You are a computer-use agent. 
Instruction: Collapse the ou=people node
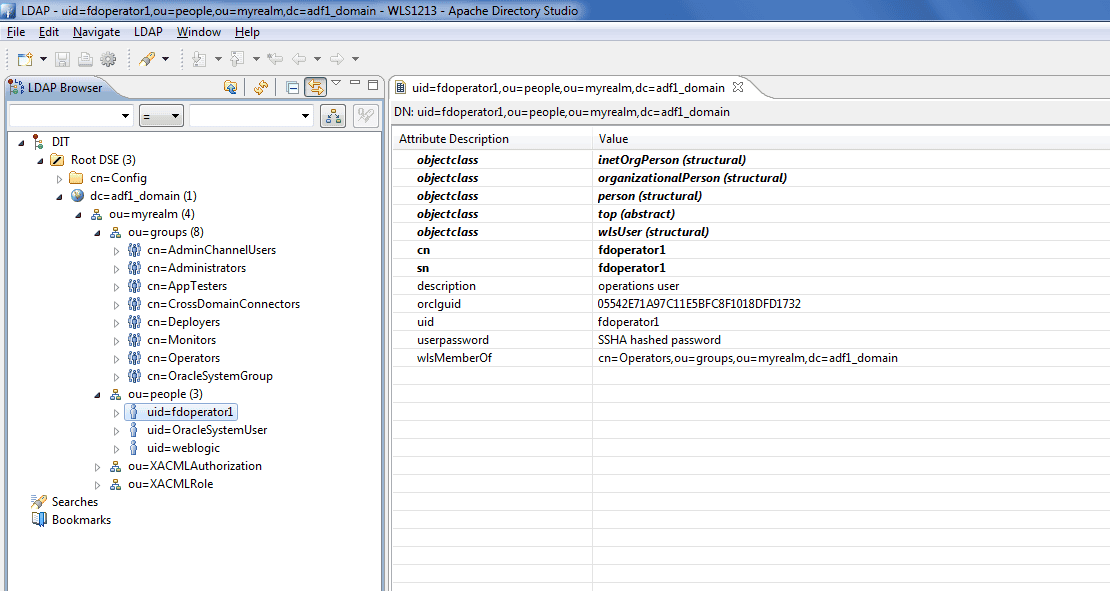pos(98,395)
